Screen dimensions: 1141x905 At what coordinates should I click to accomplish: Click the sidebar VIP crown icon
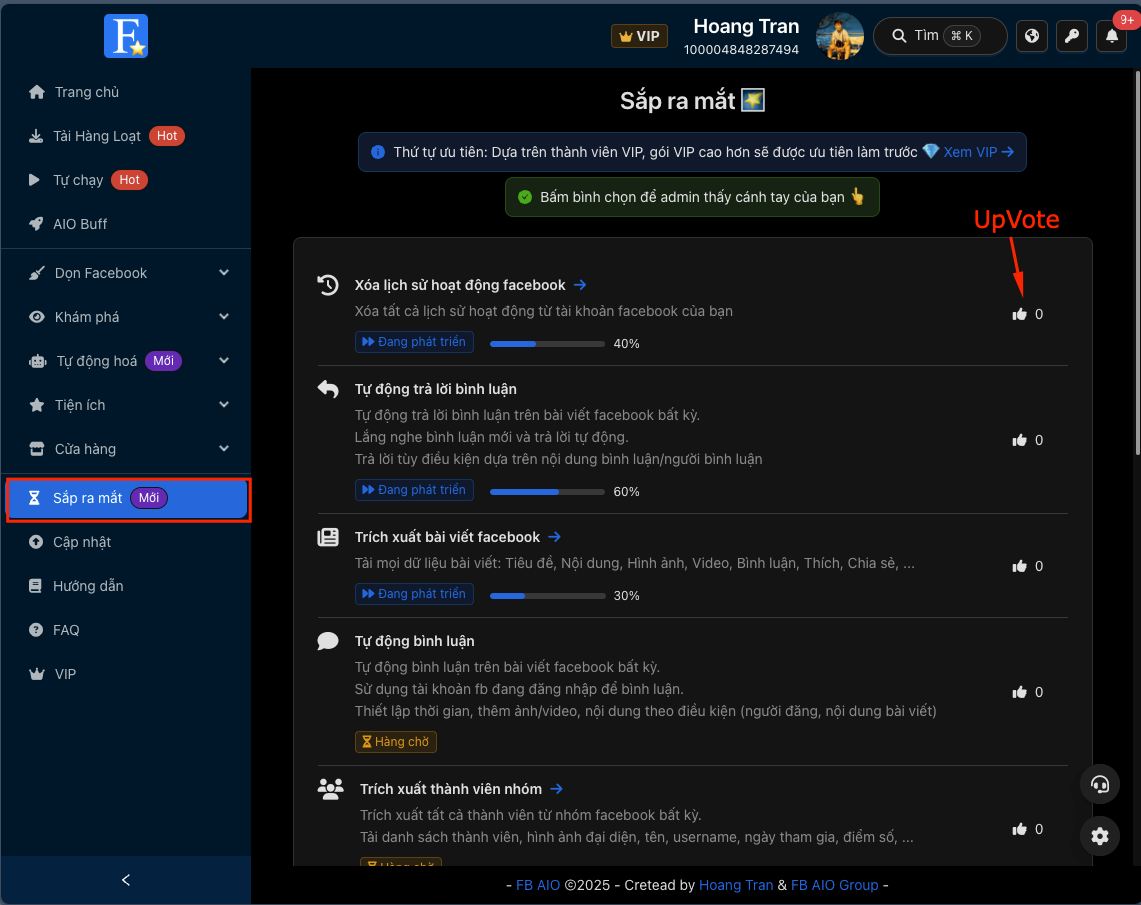(x=36, y=674)
